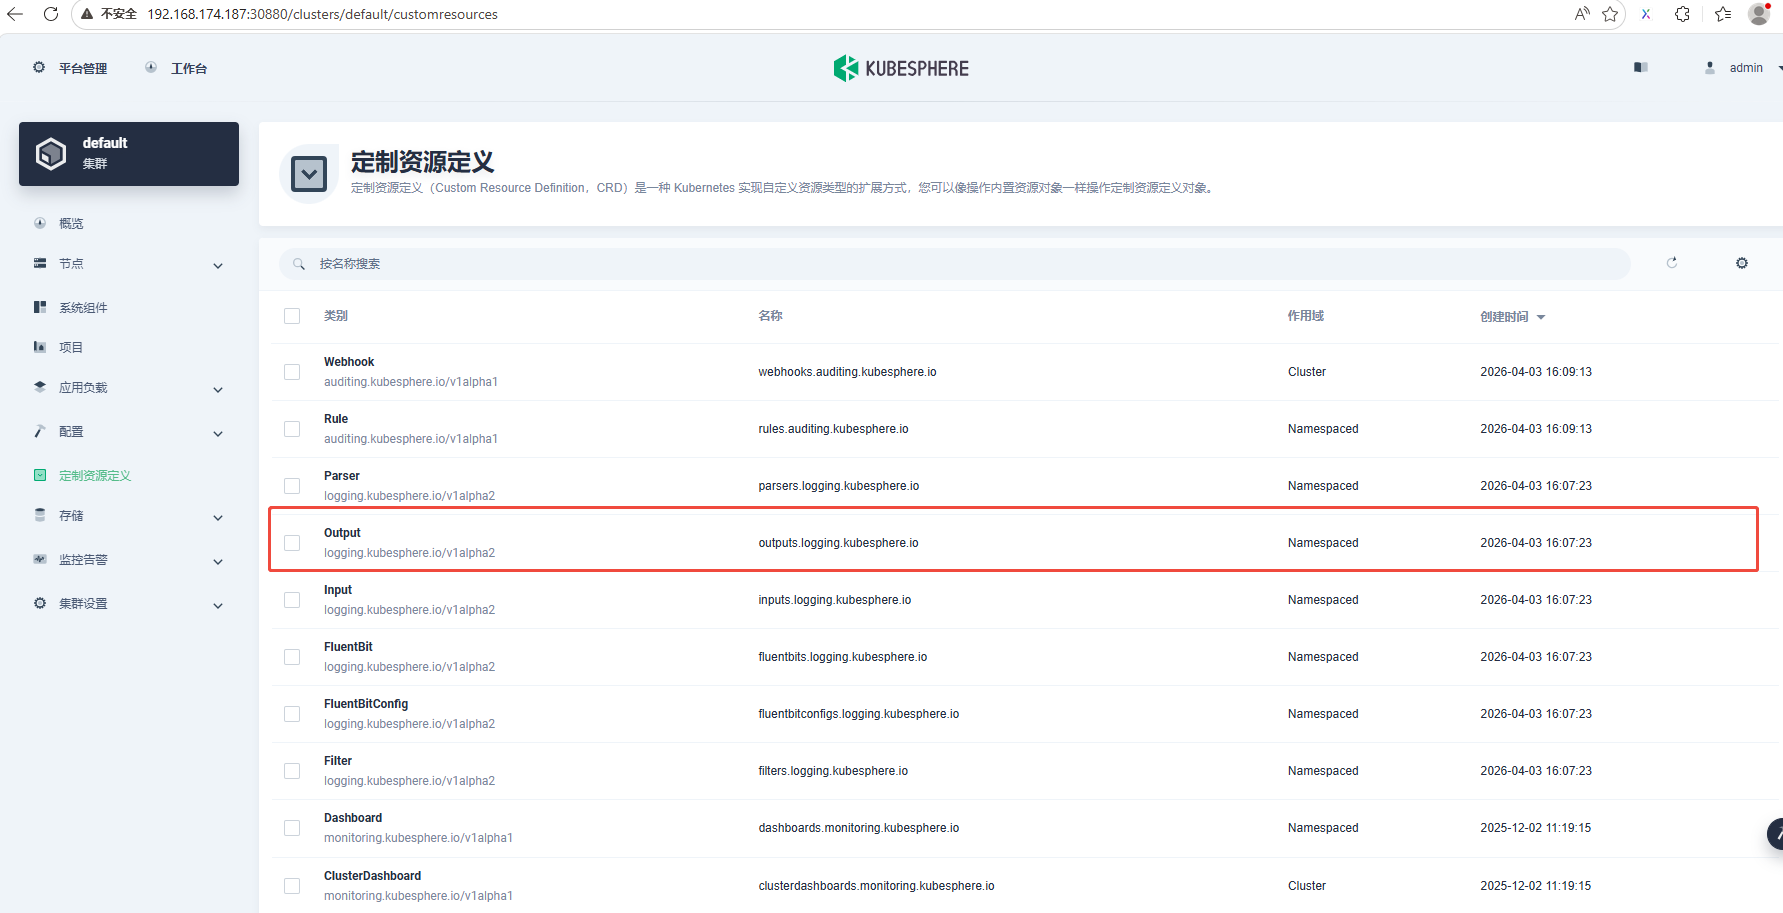Open the Webhook resource link
Viewport: 1783px width, 913px height.
pos(349,362)
